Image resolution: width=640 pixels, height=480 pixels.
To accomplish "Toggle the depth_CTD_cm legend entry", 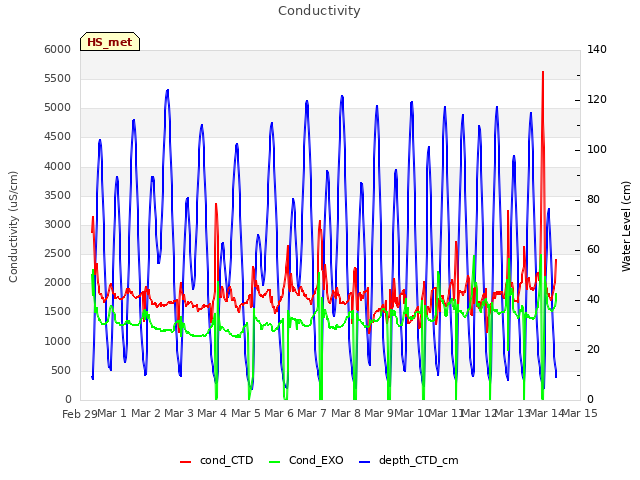I will pyautogui.click(x=409, y=460).
